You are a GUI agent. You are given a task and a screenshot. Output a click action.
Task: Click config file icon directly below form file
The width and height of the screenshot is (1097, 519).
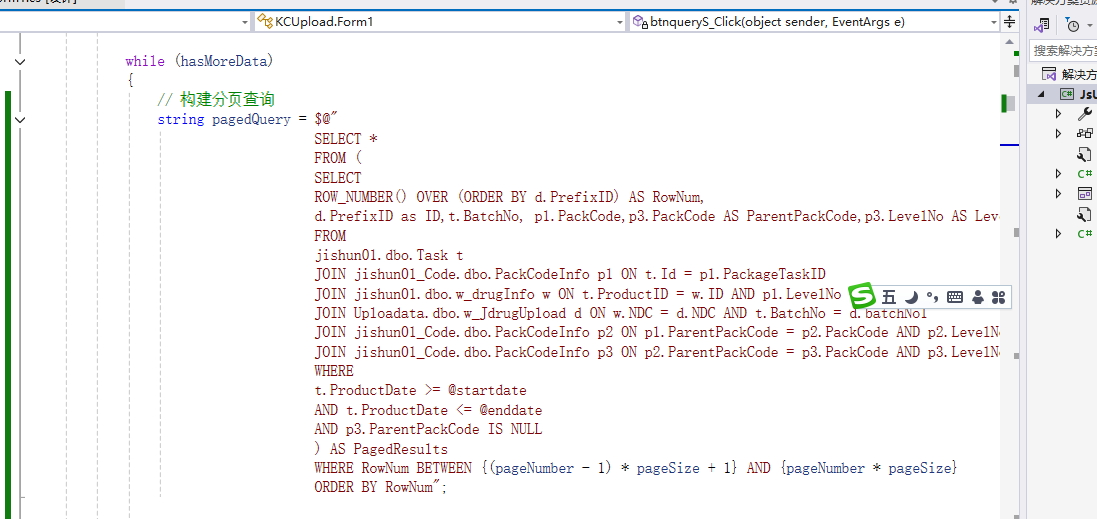coord(1084,213)
